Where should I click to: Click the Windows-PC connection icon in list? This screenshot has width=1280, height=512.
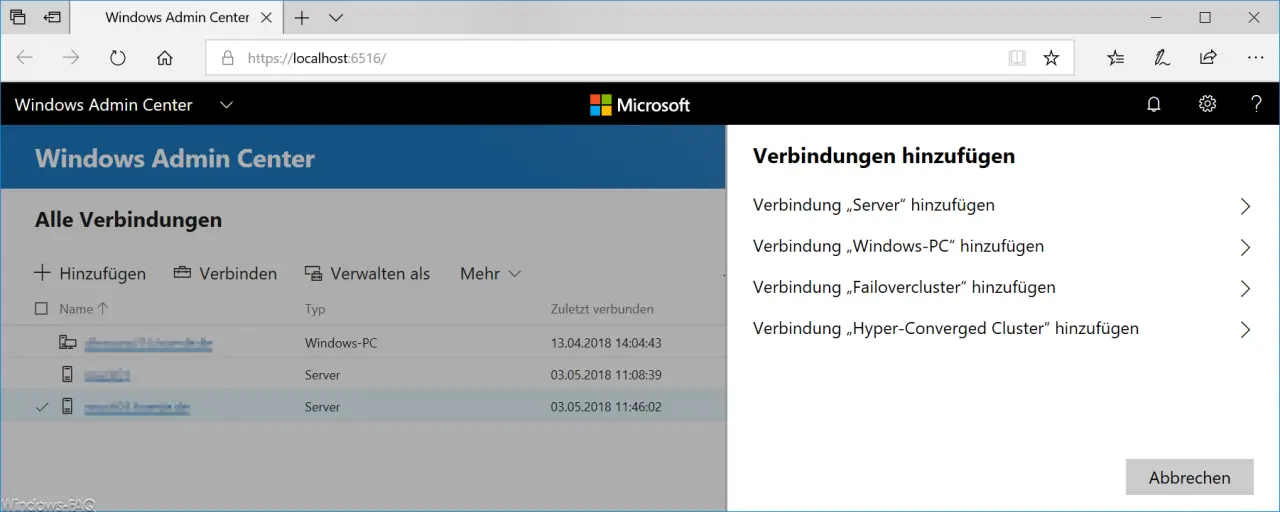point(67,343)
